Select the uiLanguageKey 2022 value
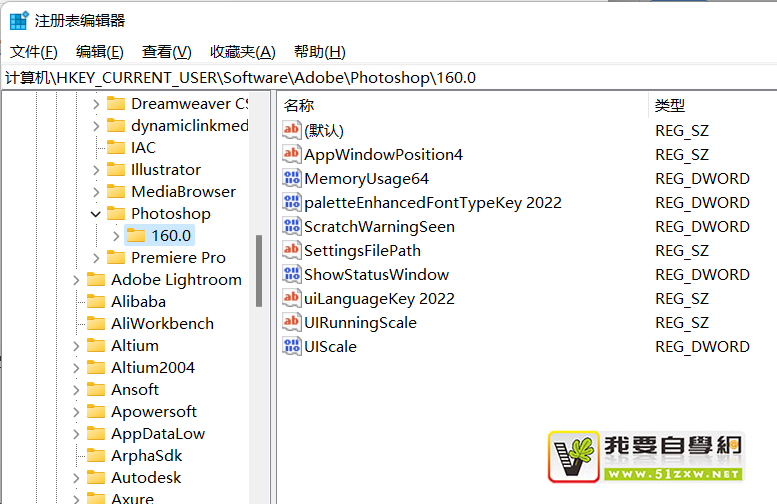 [379, 299]
